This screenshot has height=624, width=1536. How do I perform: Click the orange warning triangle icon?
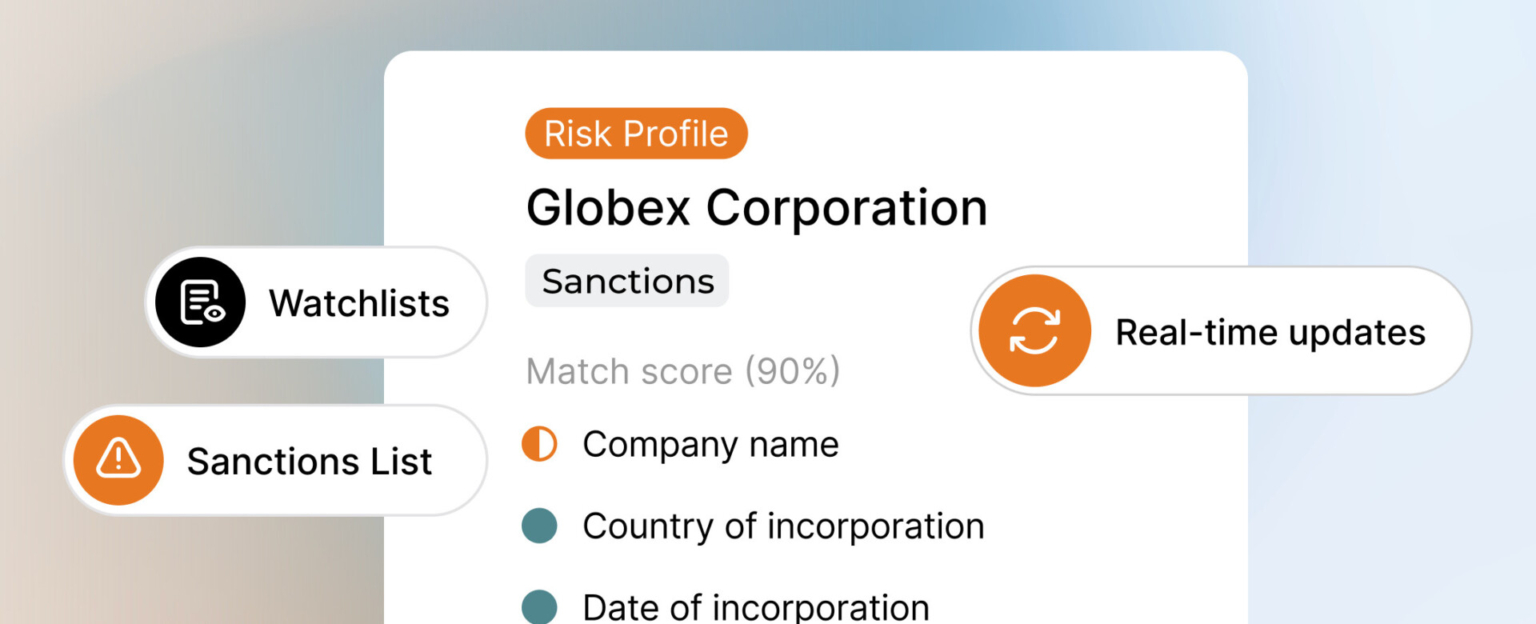click(x=118, y=460)
